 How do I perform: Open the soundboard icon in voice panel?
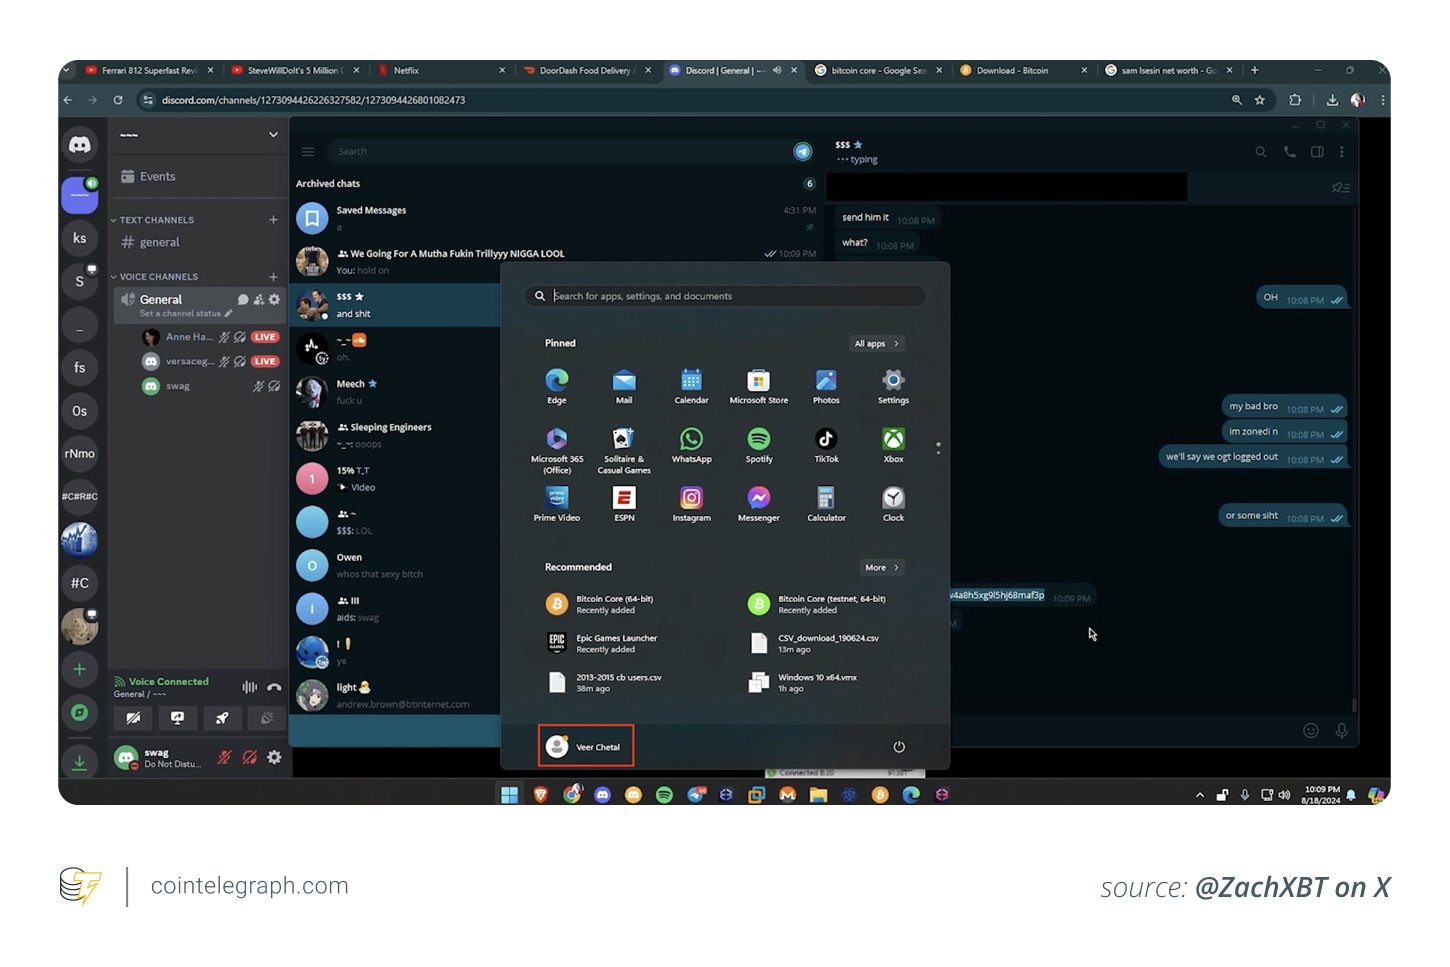[x=265, y=718]
